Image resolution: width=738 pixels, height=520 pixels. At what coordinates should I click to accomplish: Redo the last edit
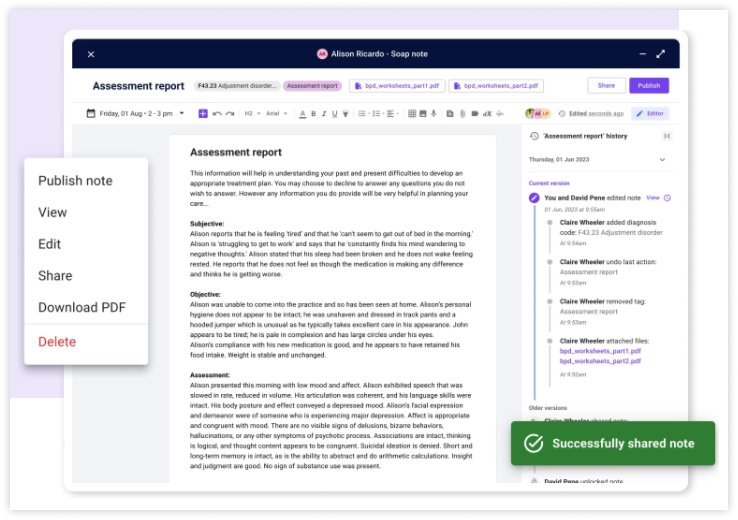coord(230,113)
